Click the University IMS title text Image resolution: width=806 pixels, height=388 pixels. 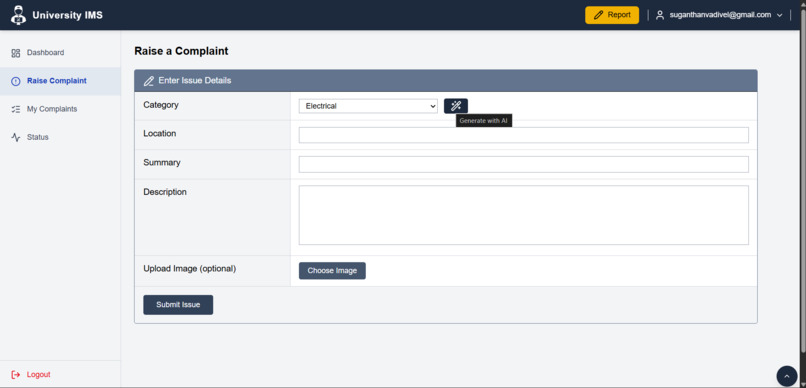click(x=67, y=15)
